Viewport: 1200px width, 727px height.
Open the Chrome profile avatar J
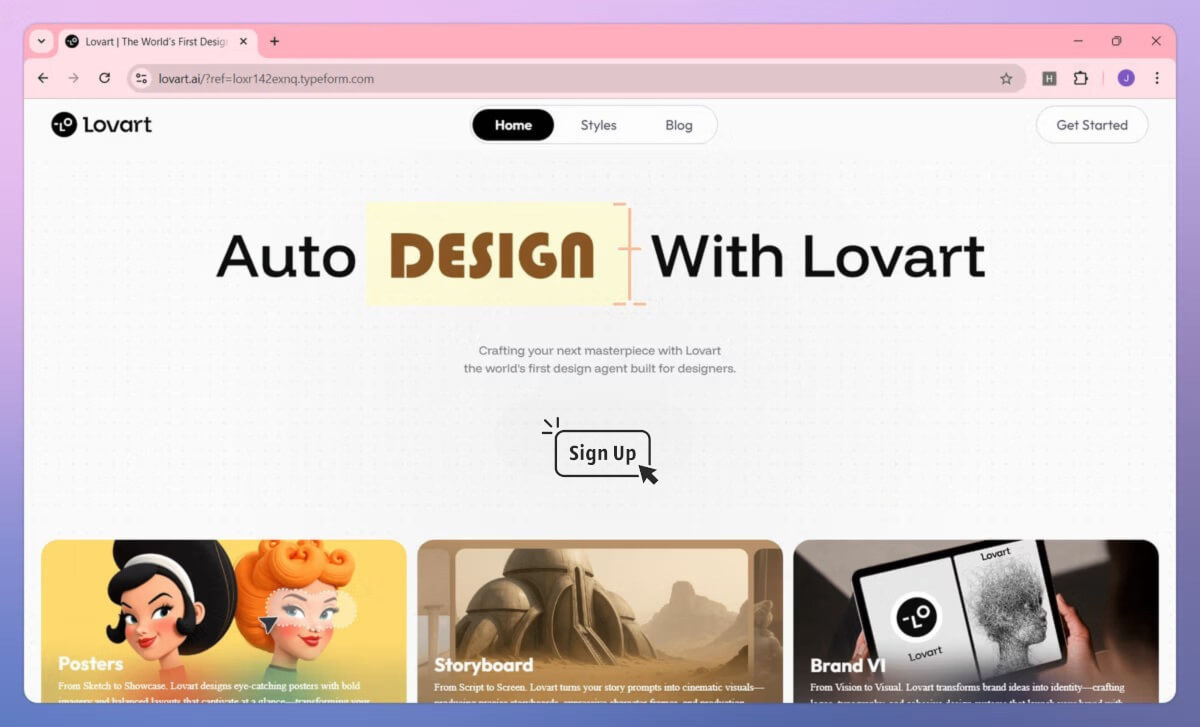(1126, 78)
